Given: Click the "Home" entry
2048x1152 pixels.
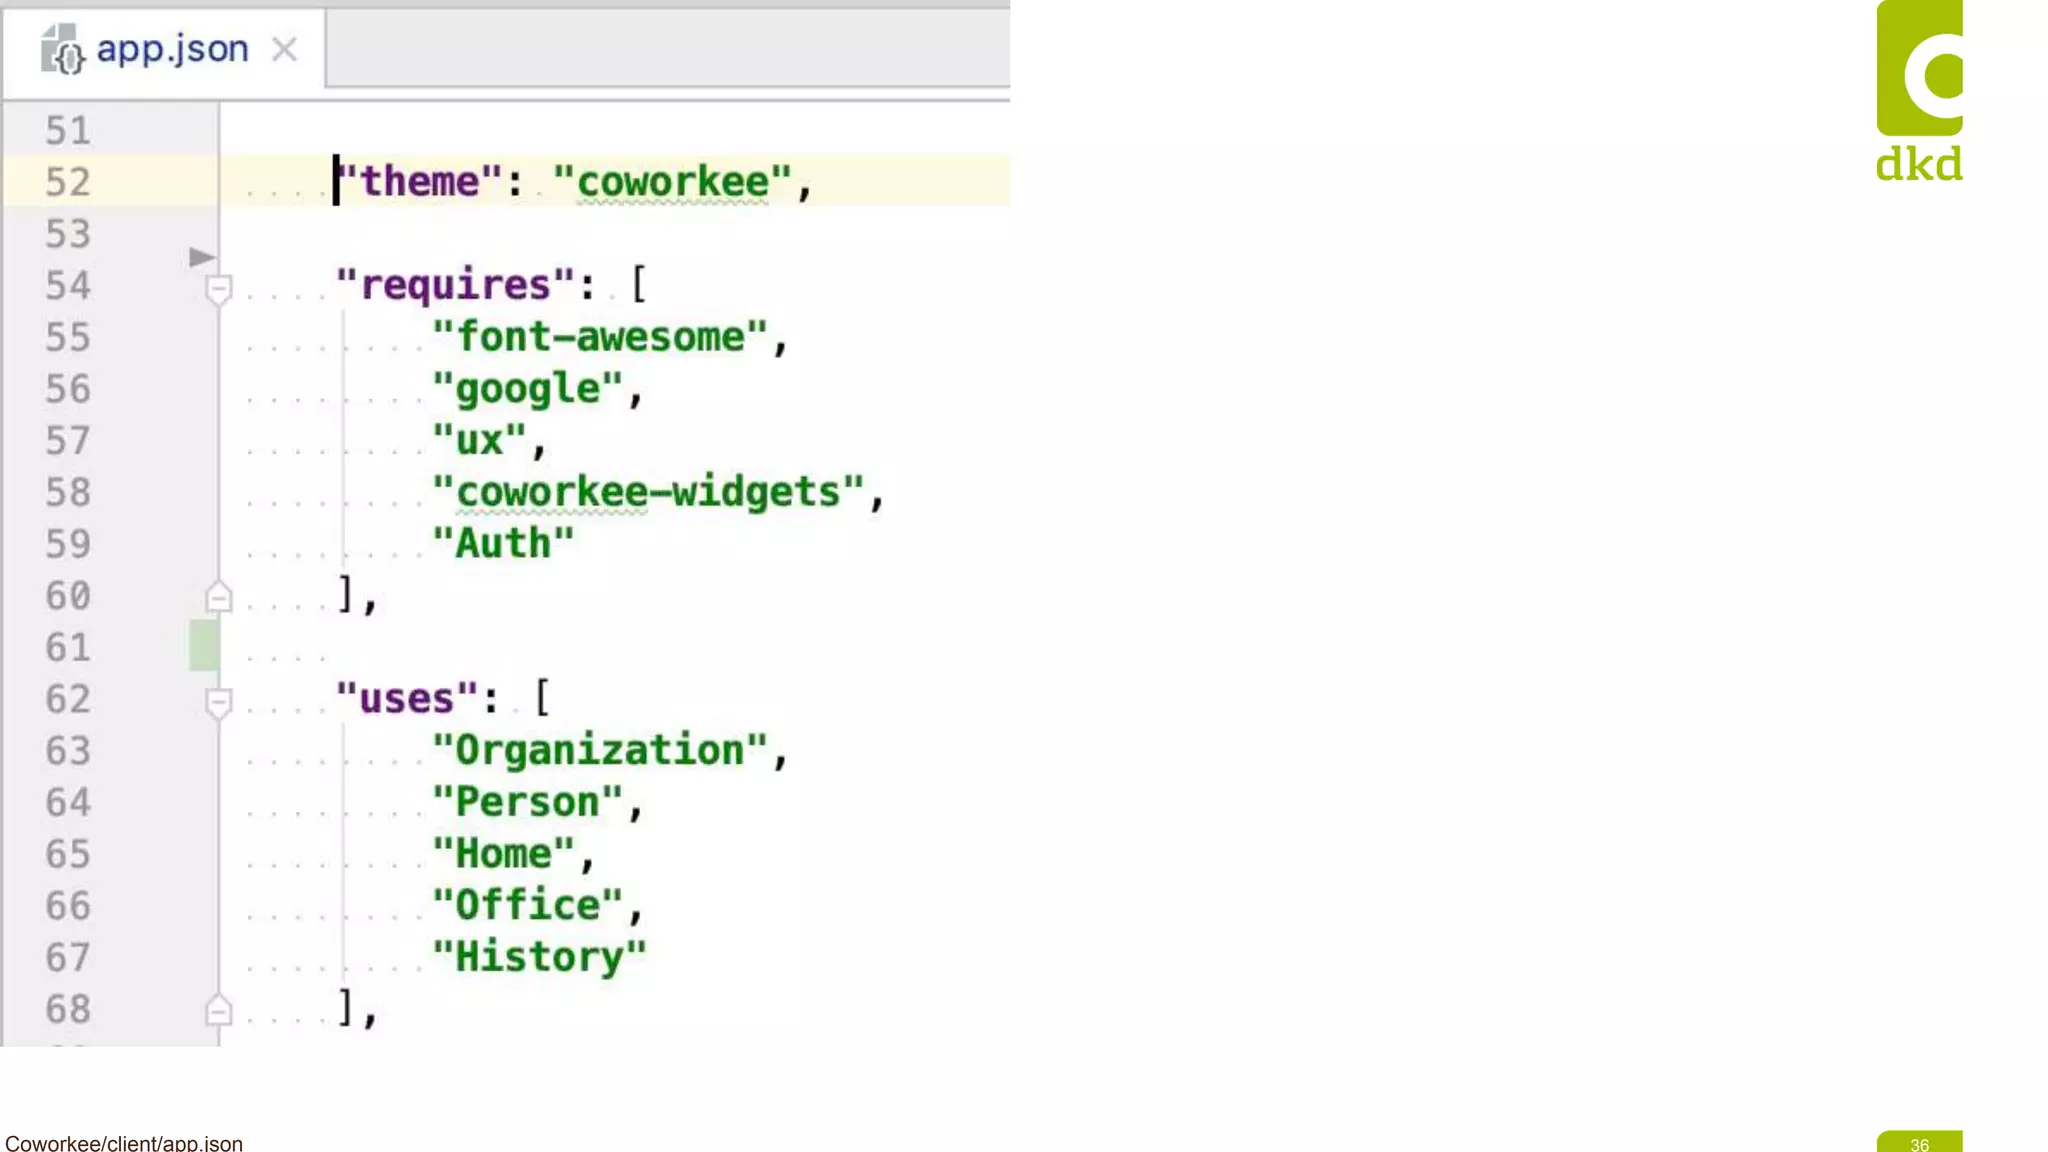Looking at the screenshot, I should pyautogui.click(x=503, y=854).
